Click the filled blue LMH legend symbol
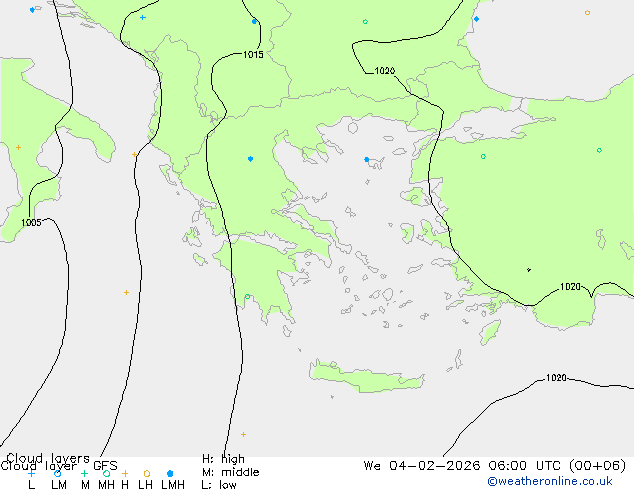Image resolution: width=634 pixels, height=490 pixels. coord(170,473)
